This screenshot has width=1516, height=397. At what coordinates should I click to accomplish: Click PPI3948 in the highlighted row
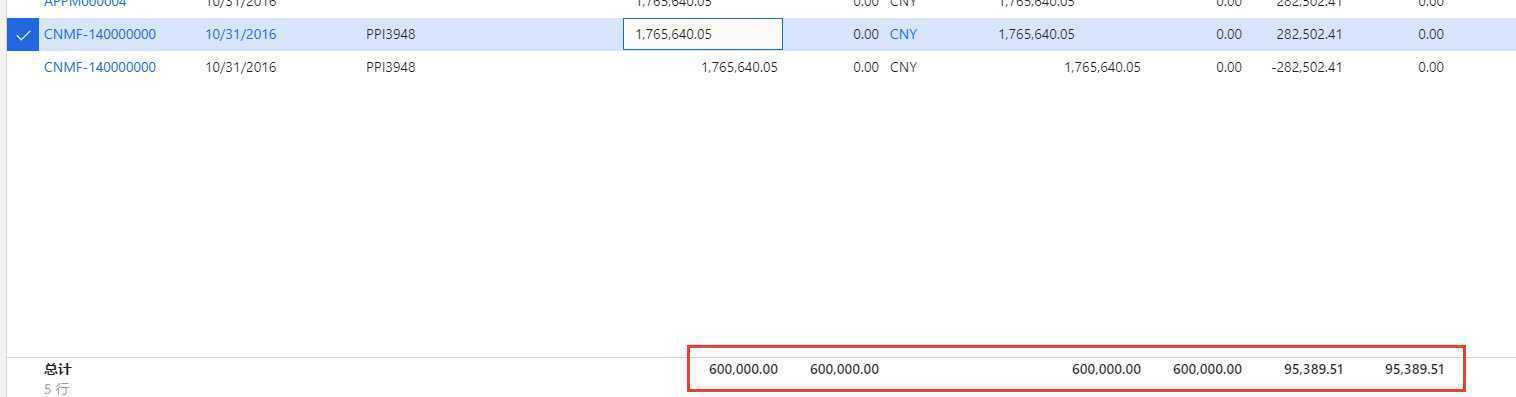pyautogui.click(x=391, y=34)
